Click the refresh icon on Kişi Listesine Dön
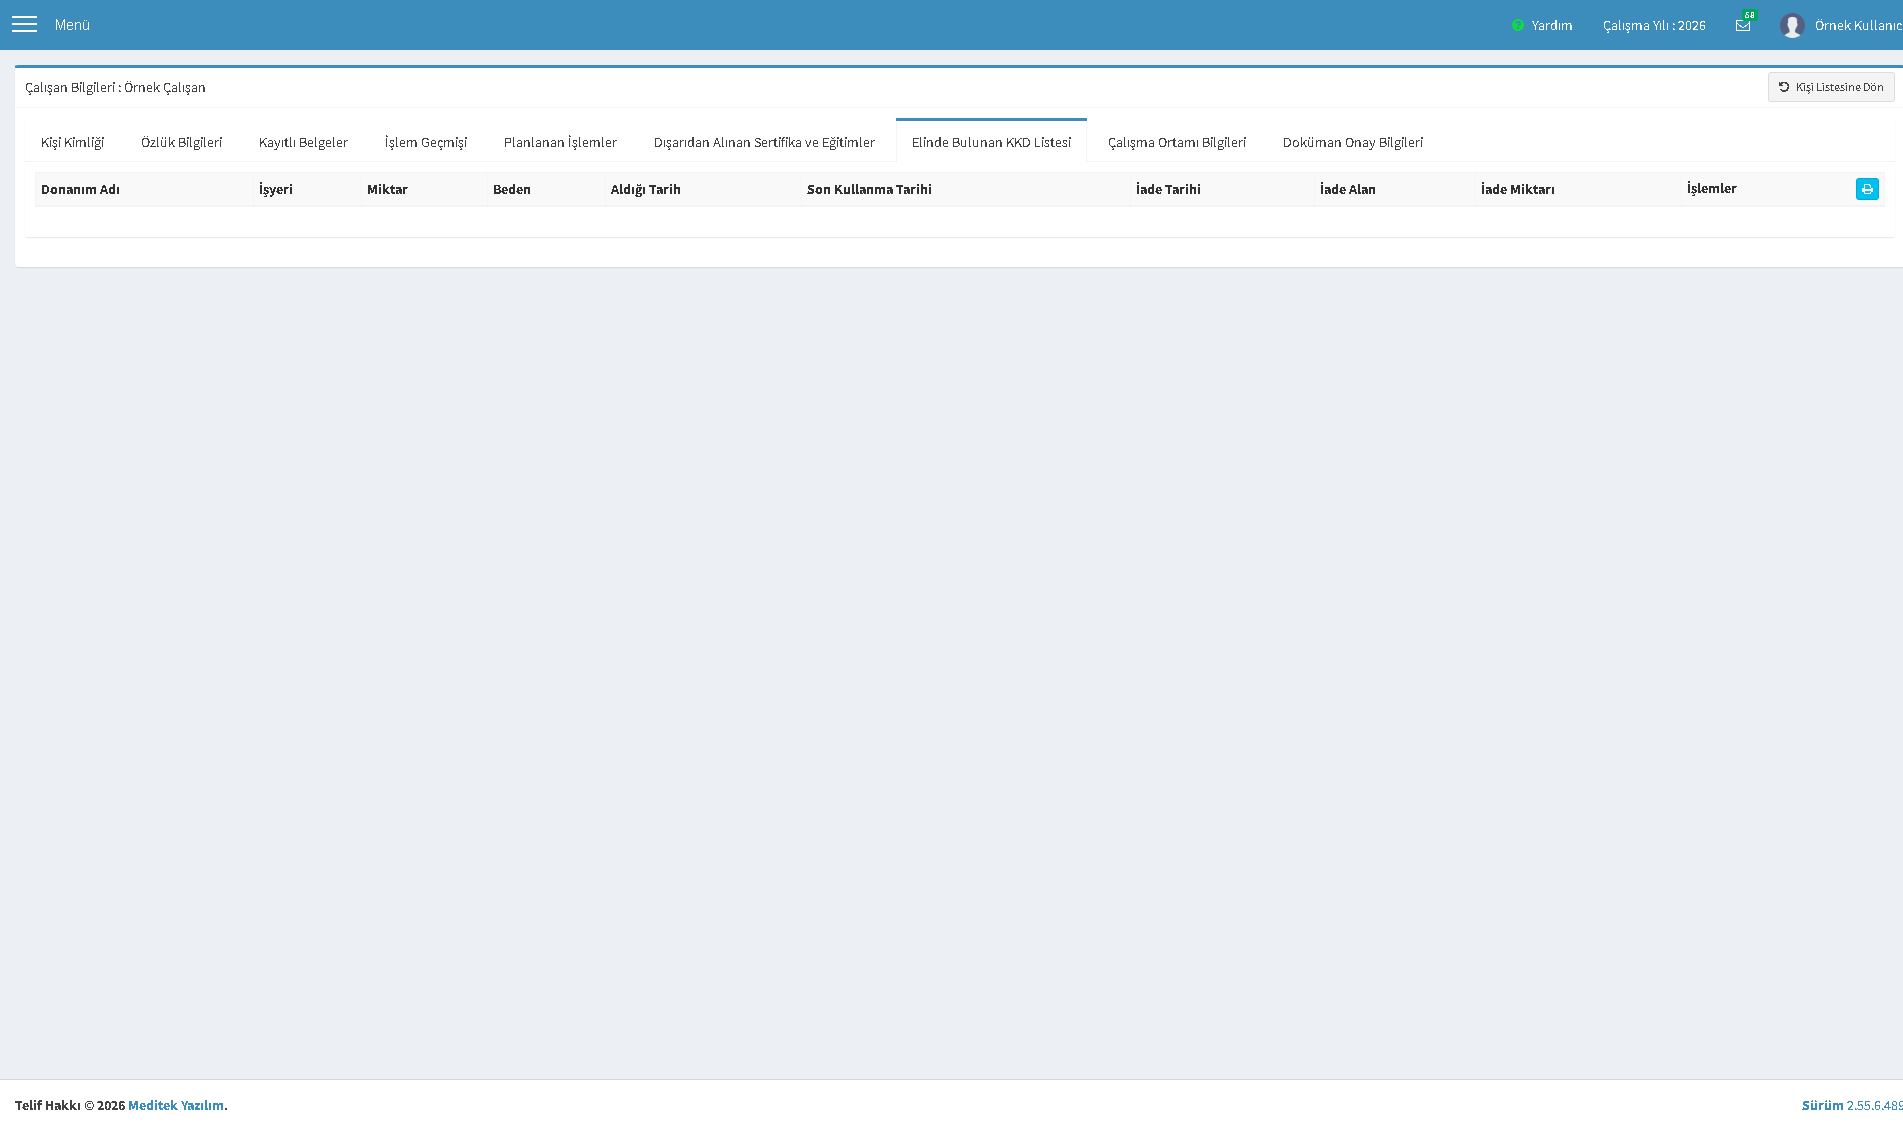1903x1130 pixels. (x=1783, y=87)
